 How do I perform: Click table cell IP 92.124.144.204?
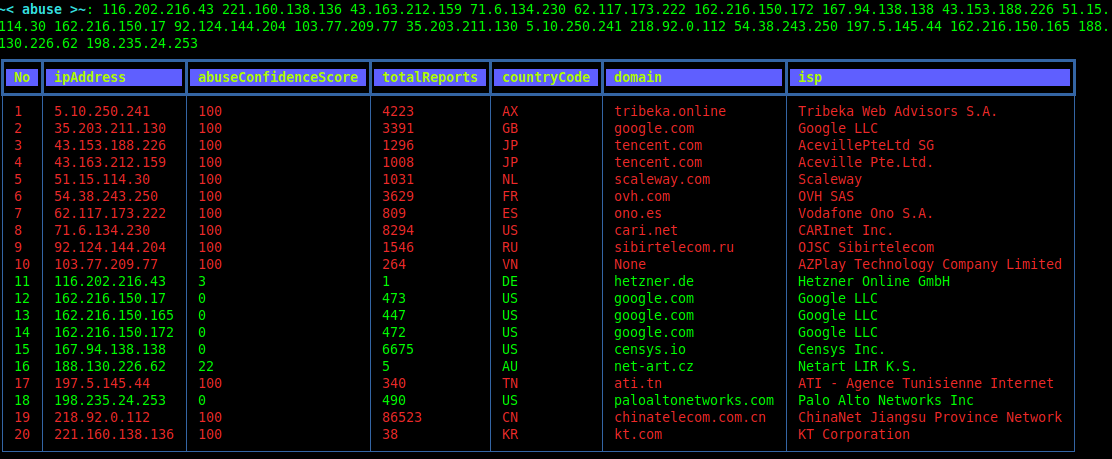point(110,248)
